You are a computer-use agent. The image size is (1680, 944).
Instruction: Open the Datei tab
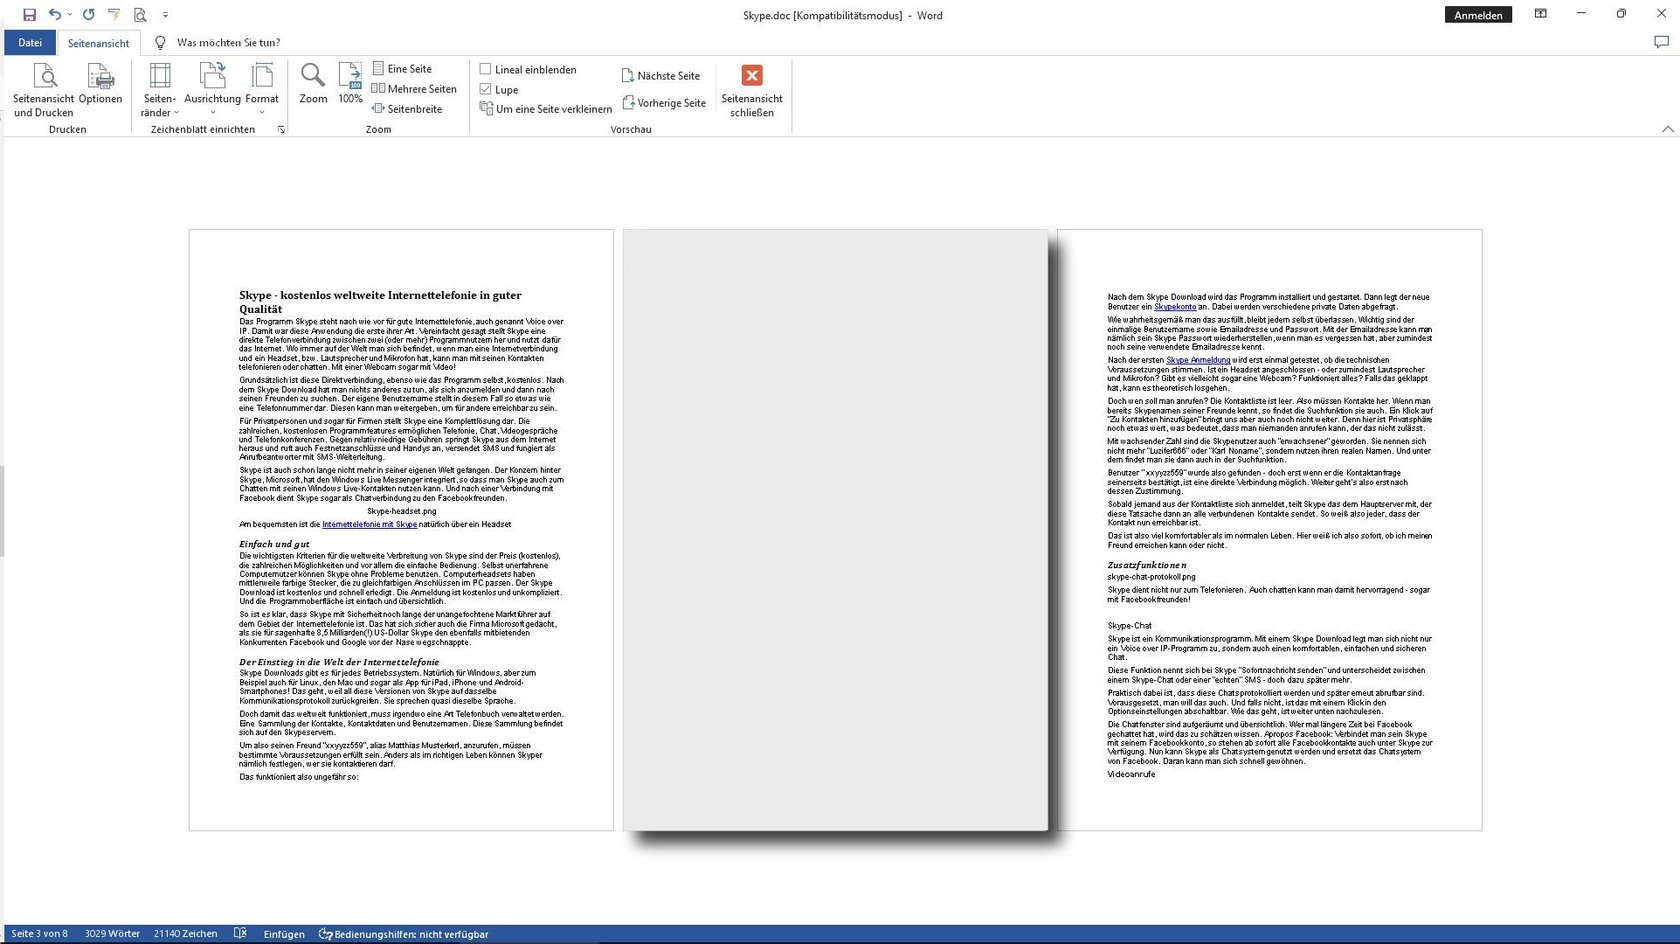30,43
